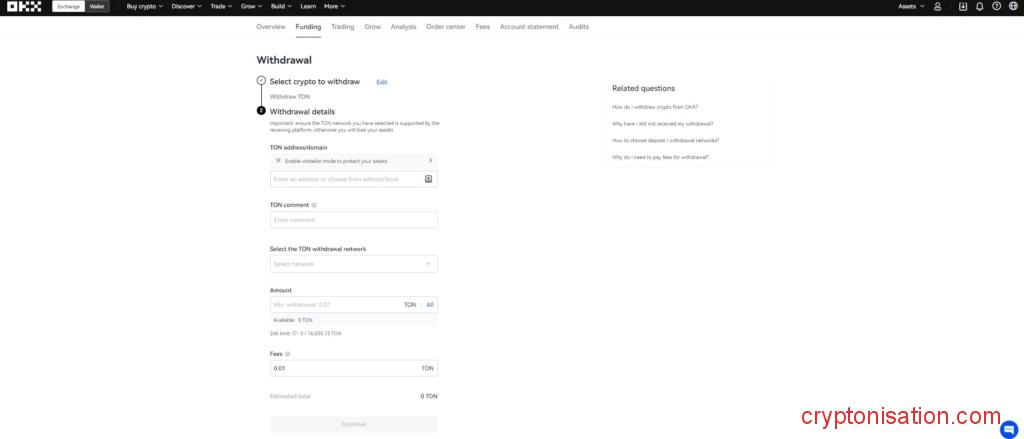
Task: Open the help question mark icon
Action: pyautogui.click(x=996, y=6)
